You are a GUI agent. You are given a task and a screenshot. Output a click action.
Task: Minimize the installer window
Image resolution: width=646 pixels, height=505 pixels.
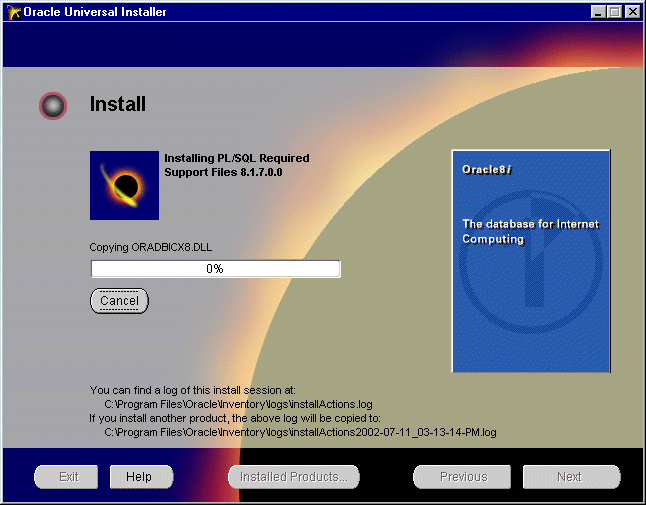598,12
